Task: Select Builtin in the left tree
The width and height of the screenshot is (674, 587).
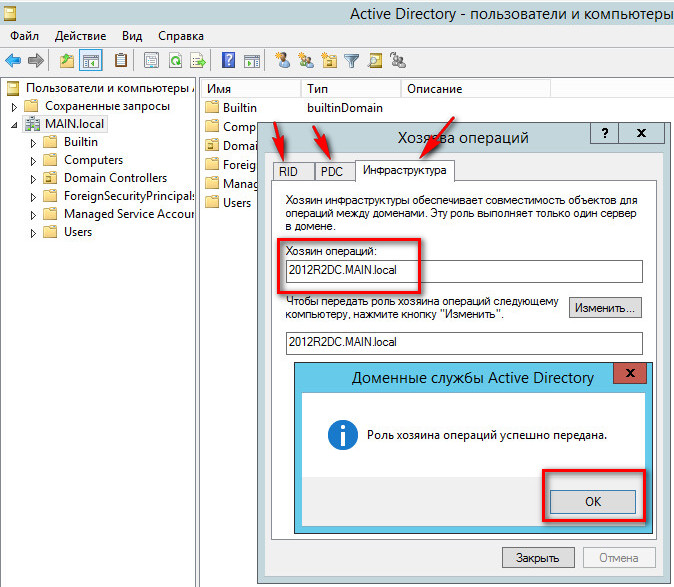Action: [81, 142]
